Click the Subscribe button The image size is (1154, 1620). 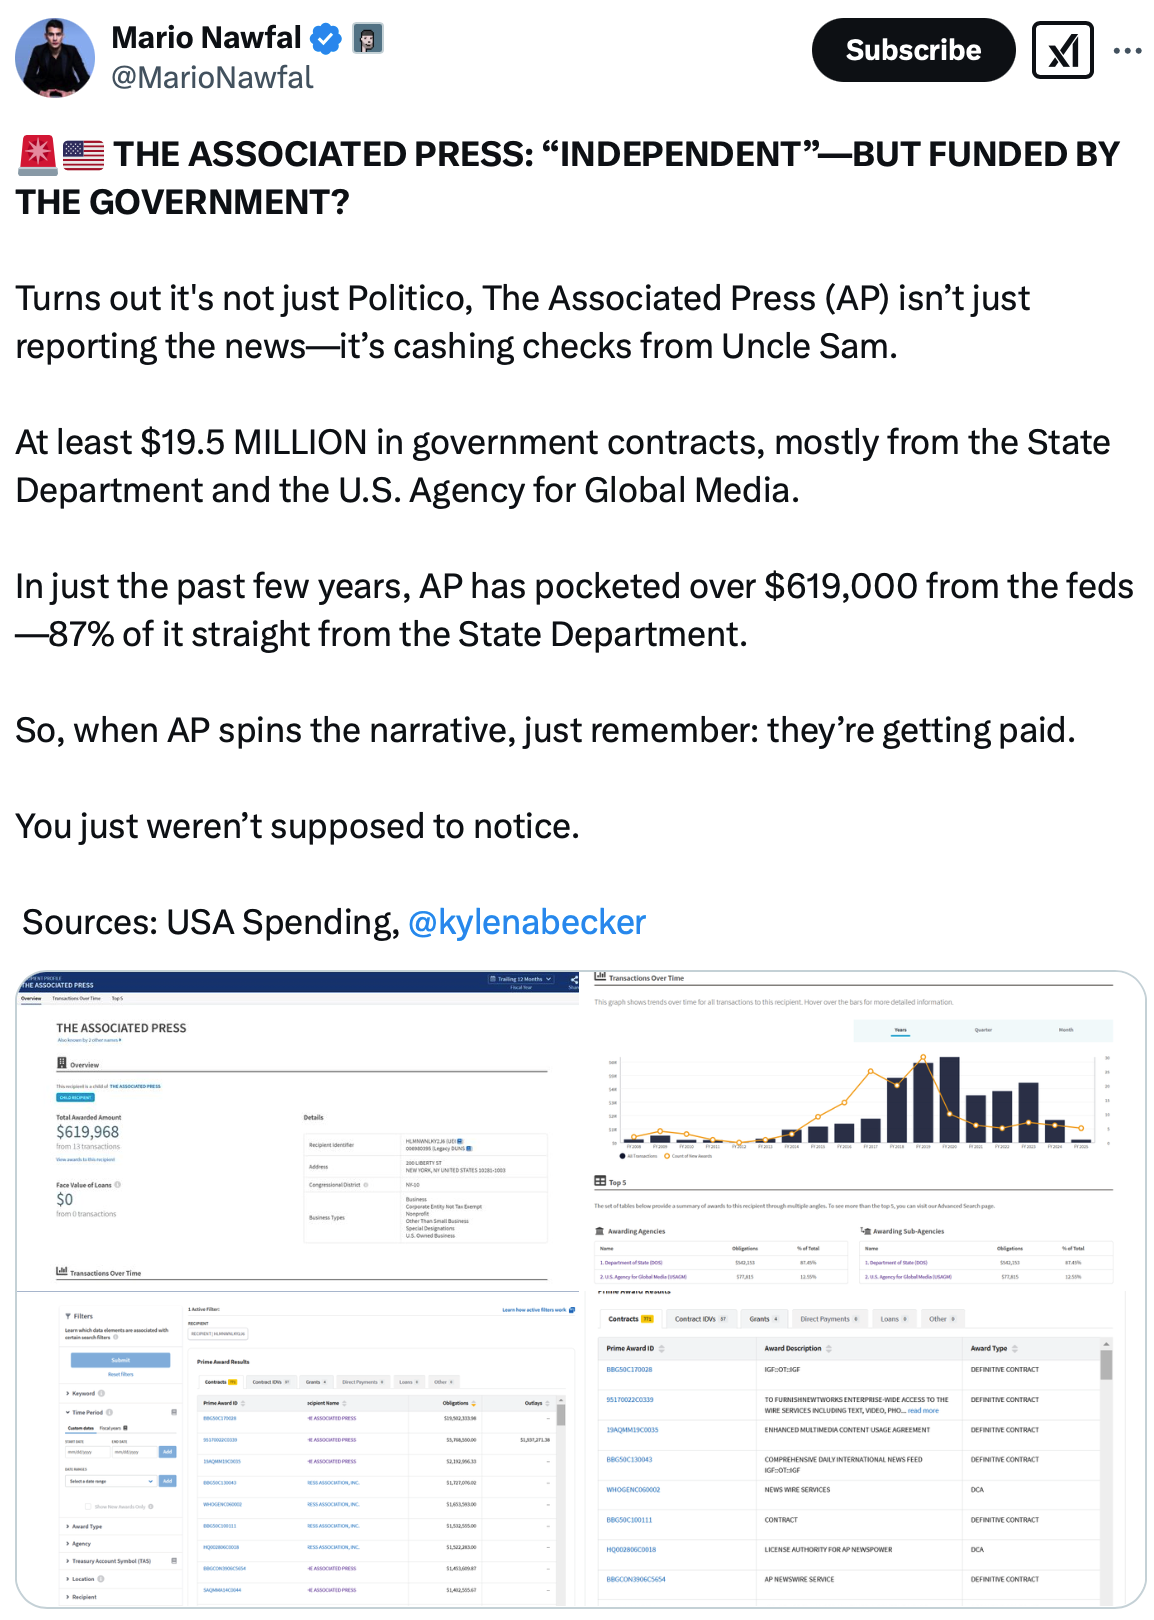point(913,50)
